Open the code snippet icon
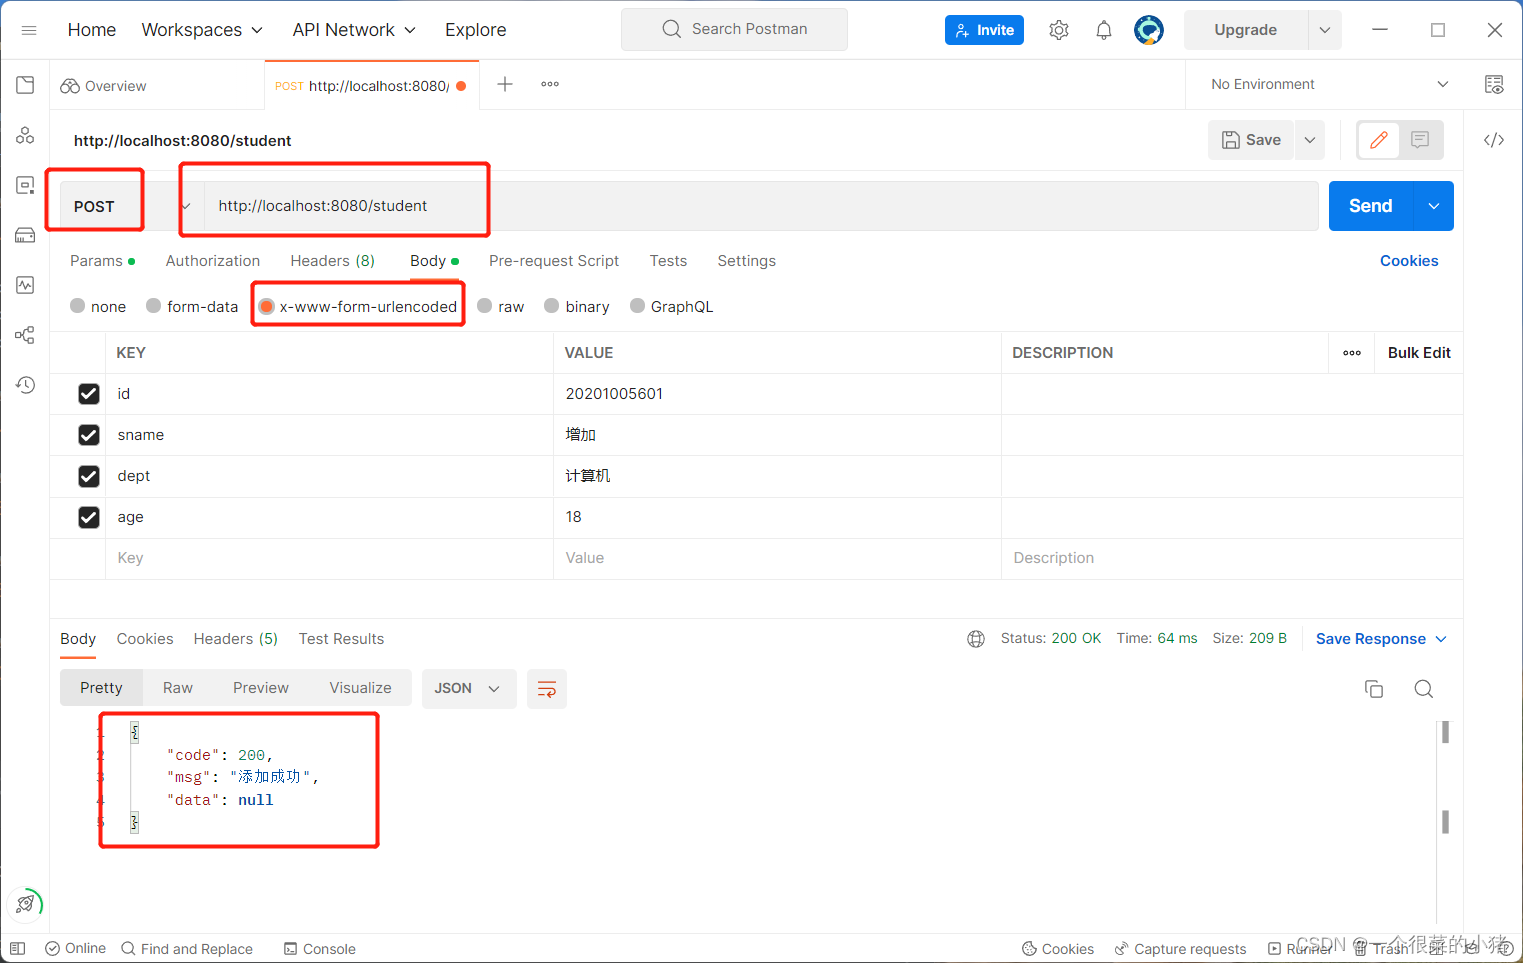 1494,140
